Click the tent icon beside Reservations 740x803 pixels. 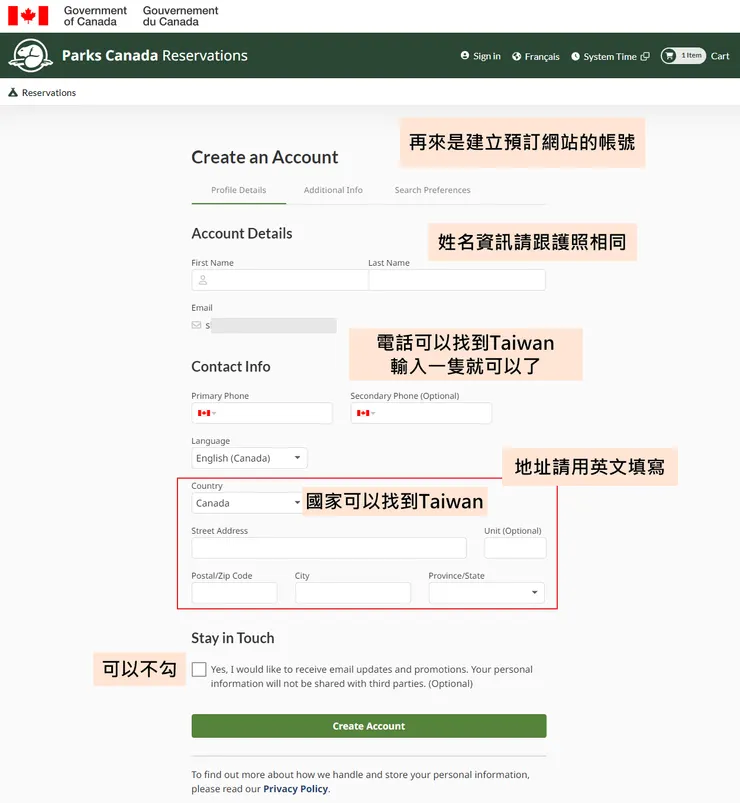tap(13, 92)
